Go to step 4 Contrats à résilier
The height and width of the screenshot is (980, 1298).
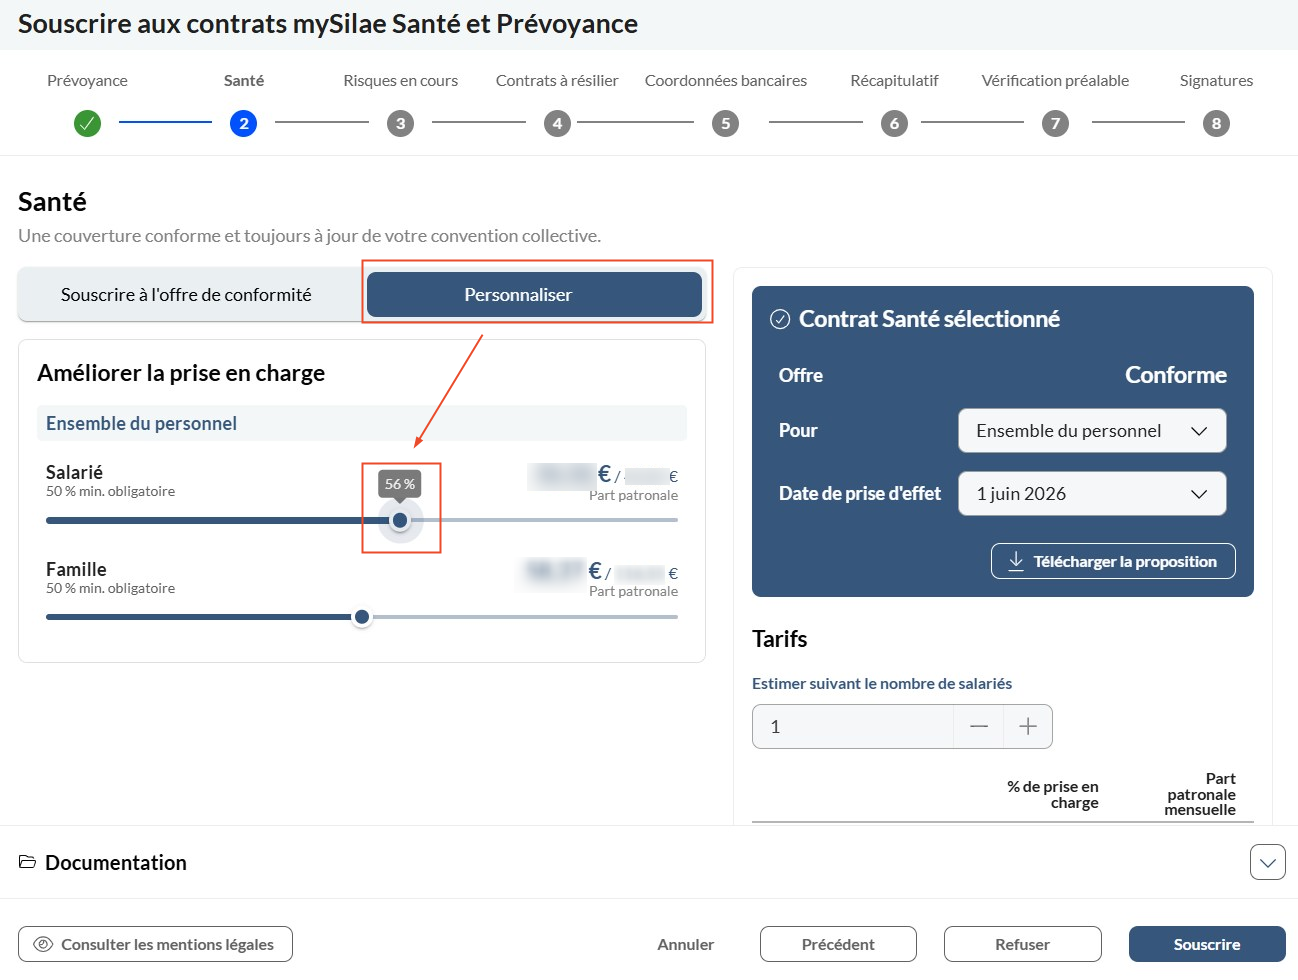click(x=557, y=123)
